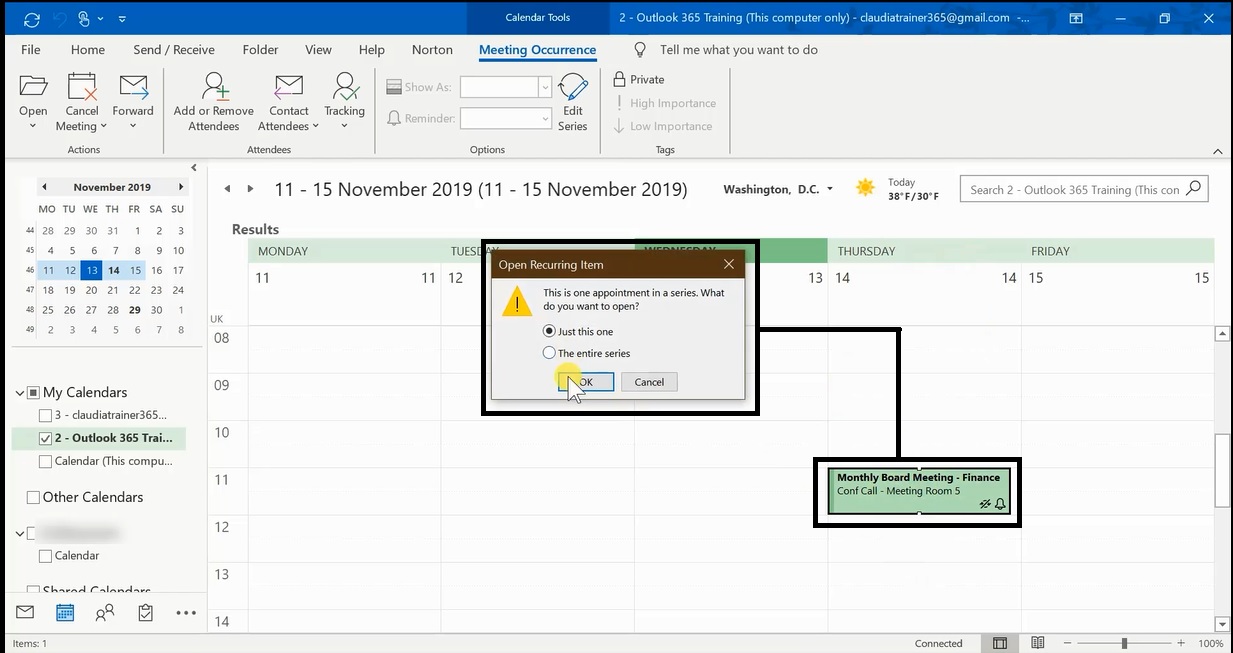The width and height of the screenshot is (1233, 653).
Task: Click search magnifier icon in search box
Action: [1194, 189]
